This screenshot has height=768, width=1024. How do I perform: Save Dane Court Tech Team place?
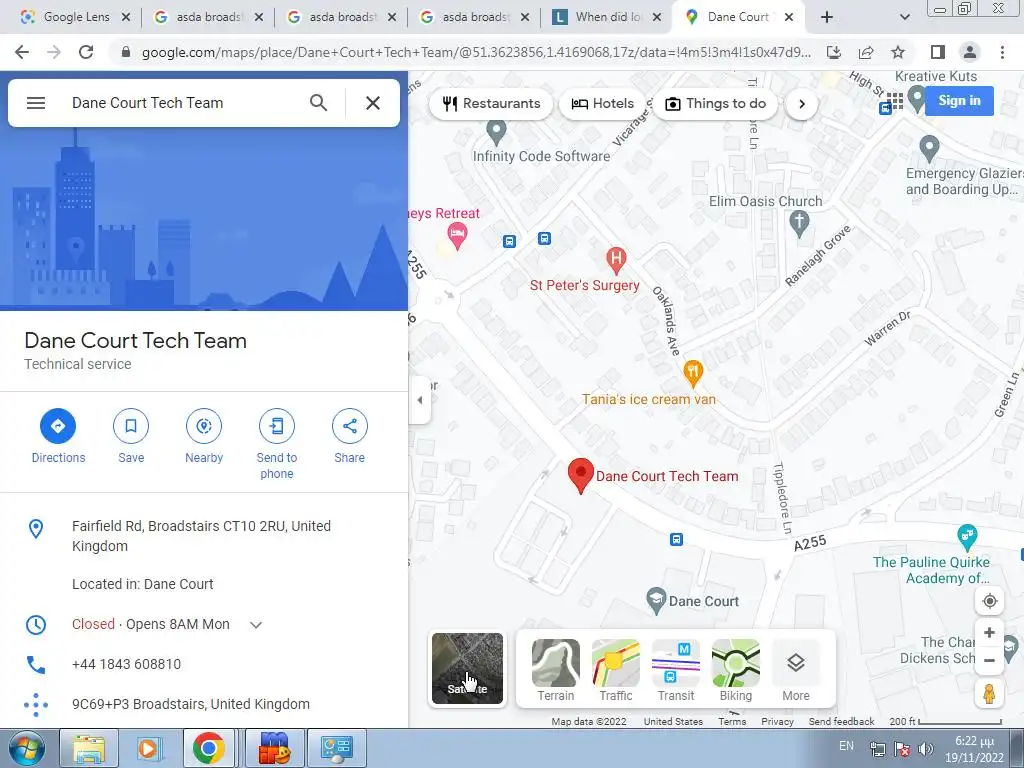(x=131, y=436)
